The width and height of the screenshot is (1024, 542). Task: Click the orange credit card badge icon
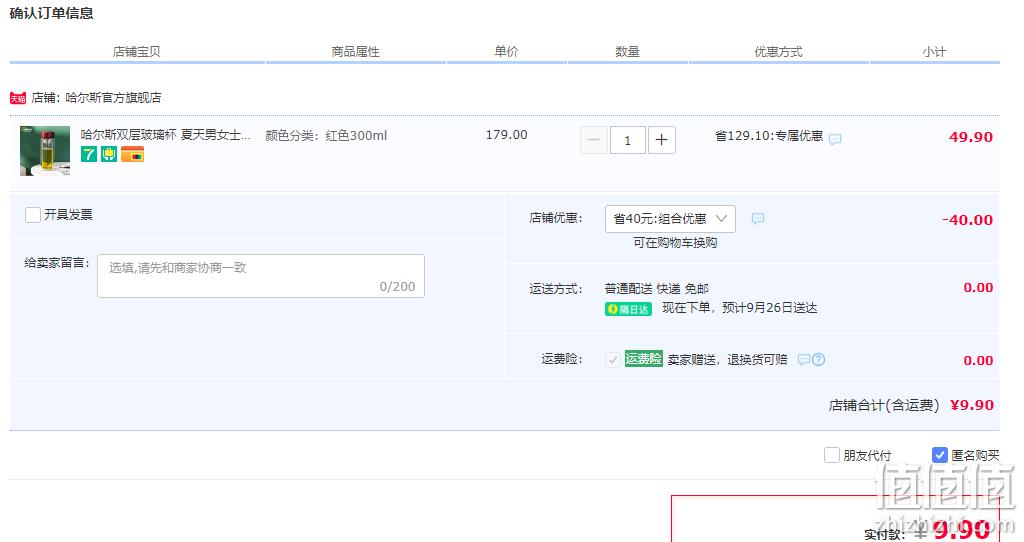132,154
